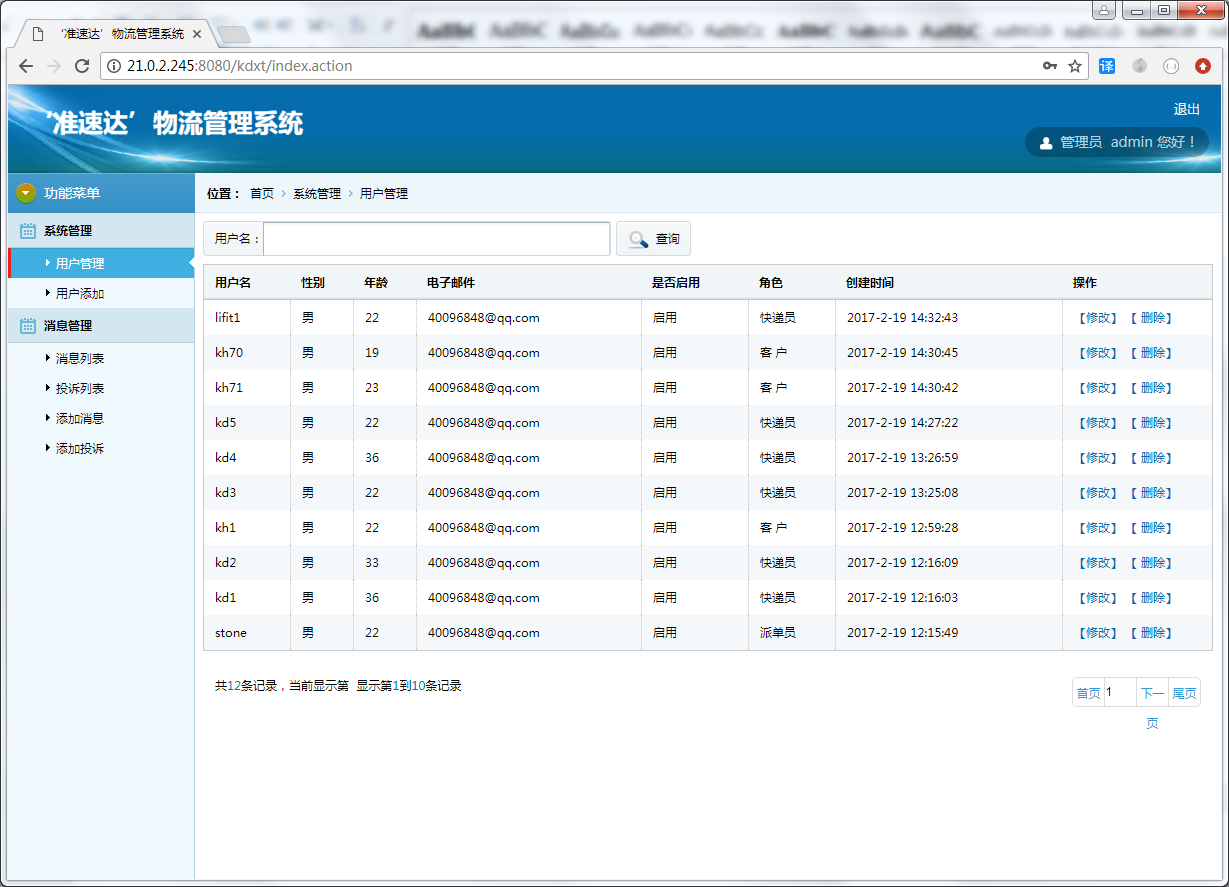Click 修改 for user stone

click(1097, 632)
